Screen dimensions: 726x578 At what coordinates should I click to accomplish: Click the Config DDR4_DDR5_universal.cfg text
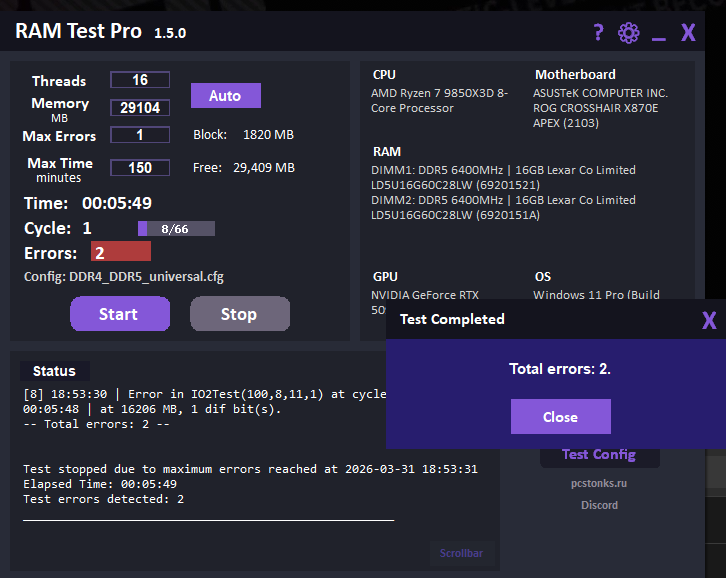(x=124, y=276)
